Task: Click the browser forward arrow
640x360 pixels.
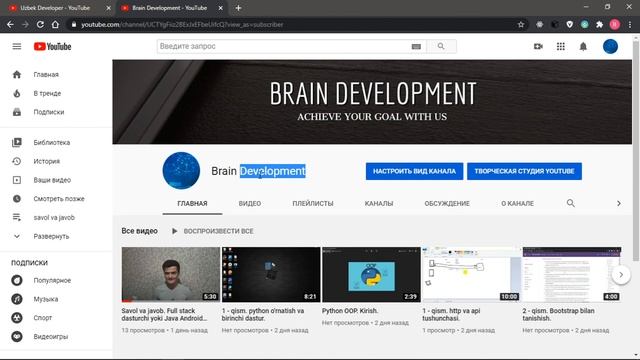Action: point(25,24)
